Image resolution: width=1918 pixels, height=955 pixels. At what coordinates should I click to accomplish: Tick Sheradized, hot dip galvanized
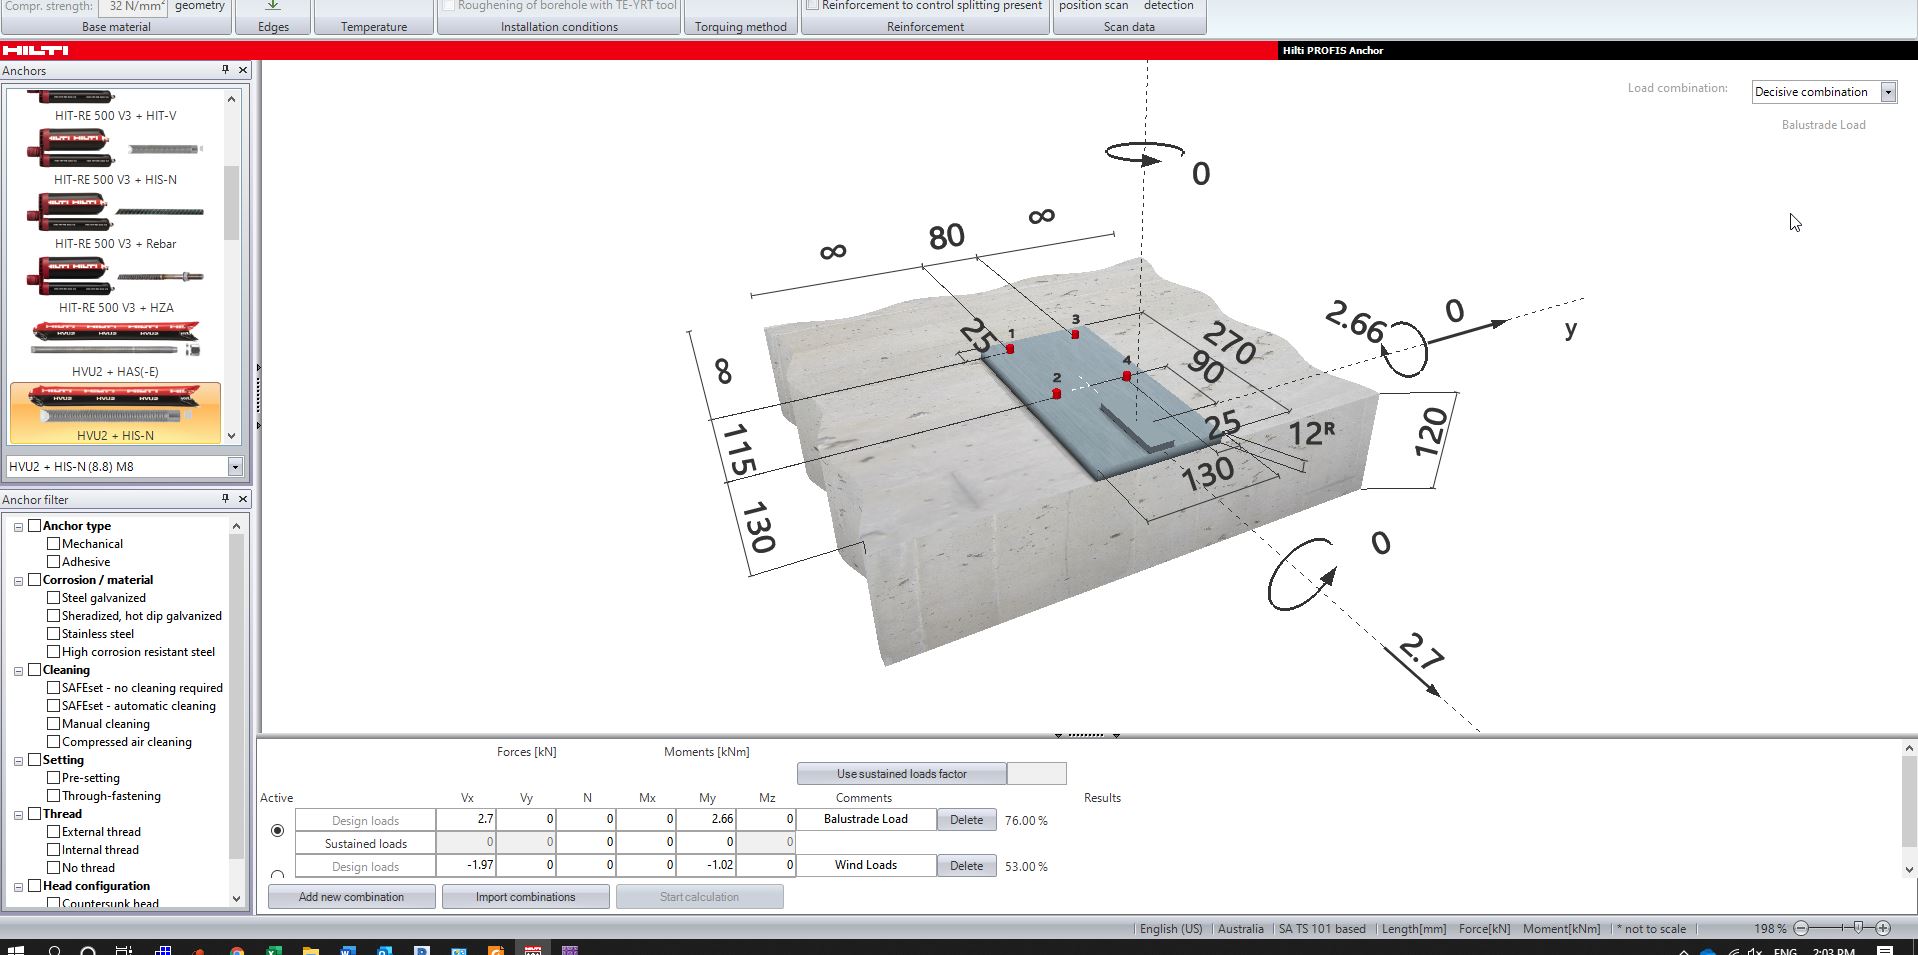point(54,616)
